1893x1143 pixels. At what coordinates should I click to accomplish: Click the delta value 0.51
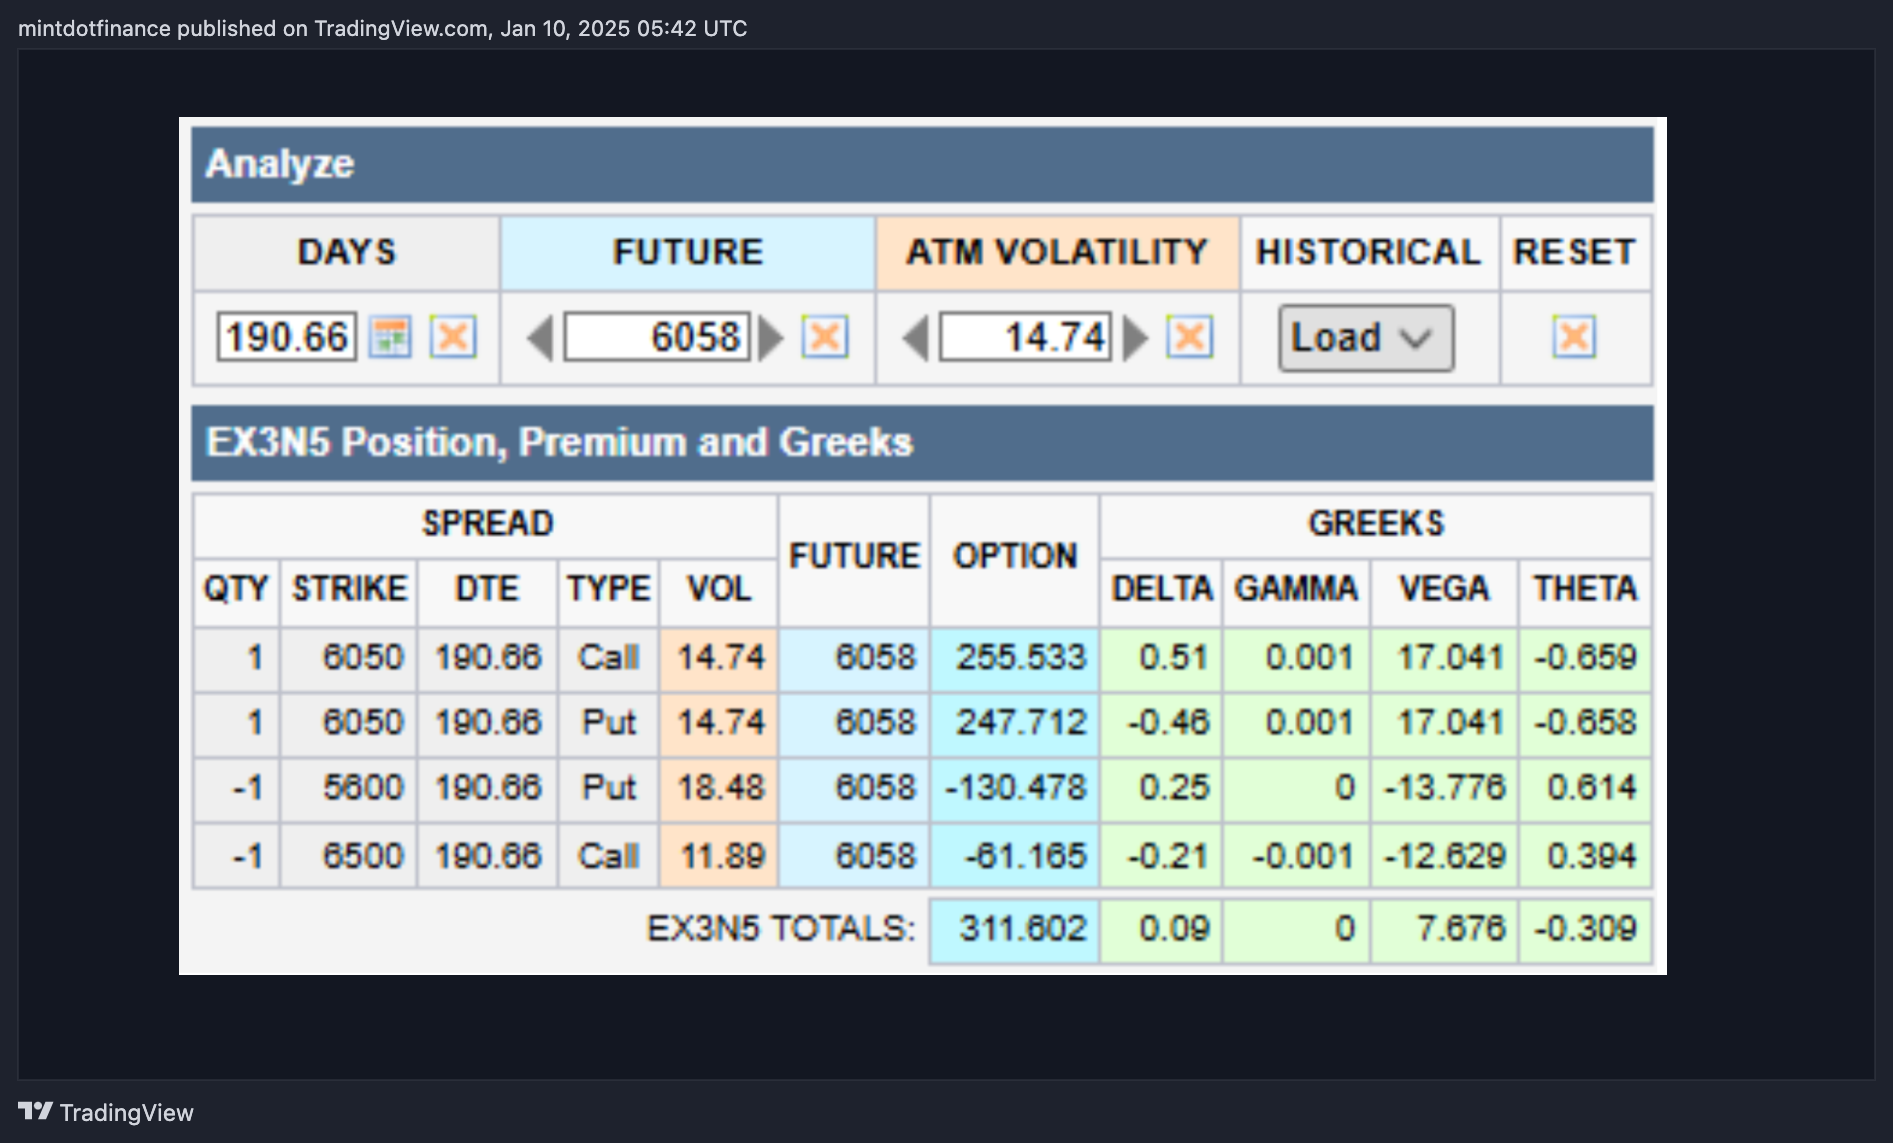click(1162, 658)
